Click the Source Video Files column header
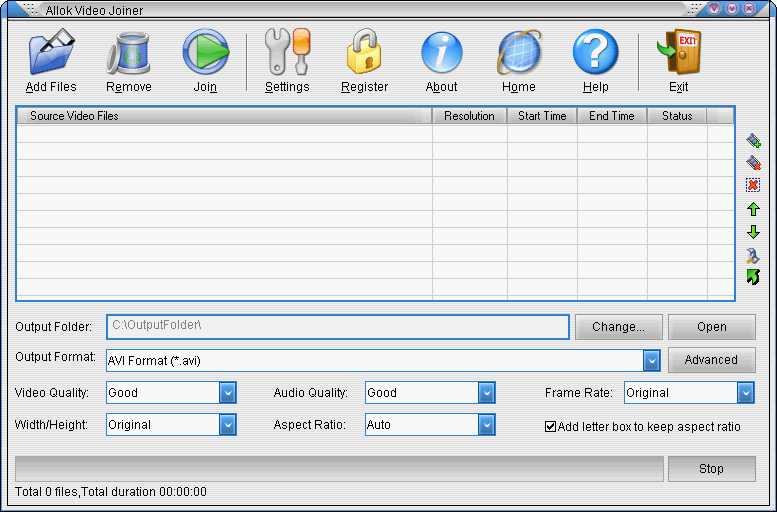The image size is (777, 512). 224,116
